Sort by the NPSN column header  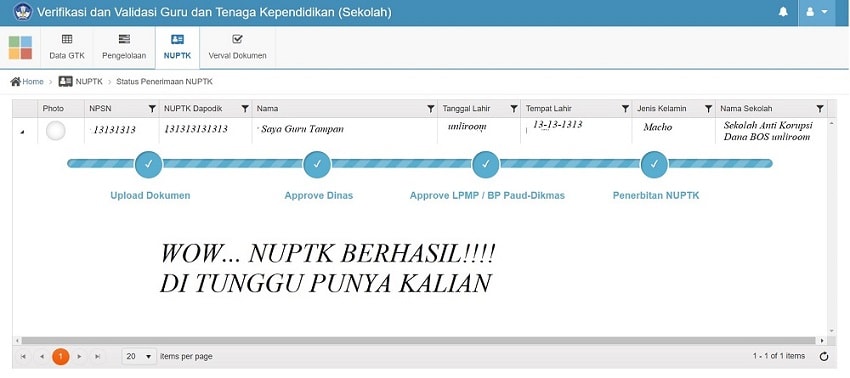point(100,108)
